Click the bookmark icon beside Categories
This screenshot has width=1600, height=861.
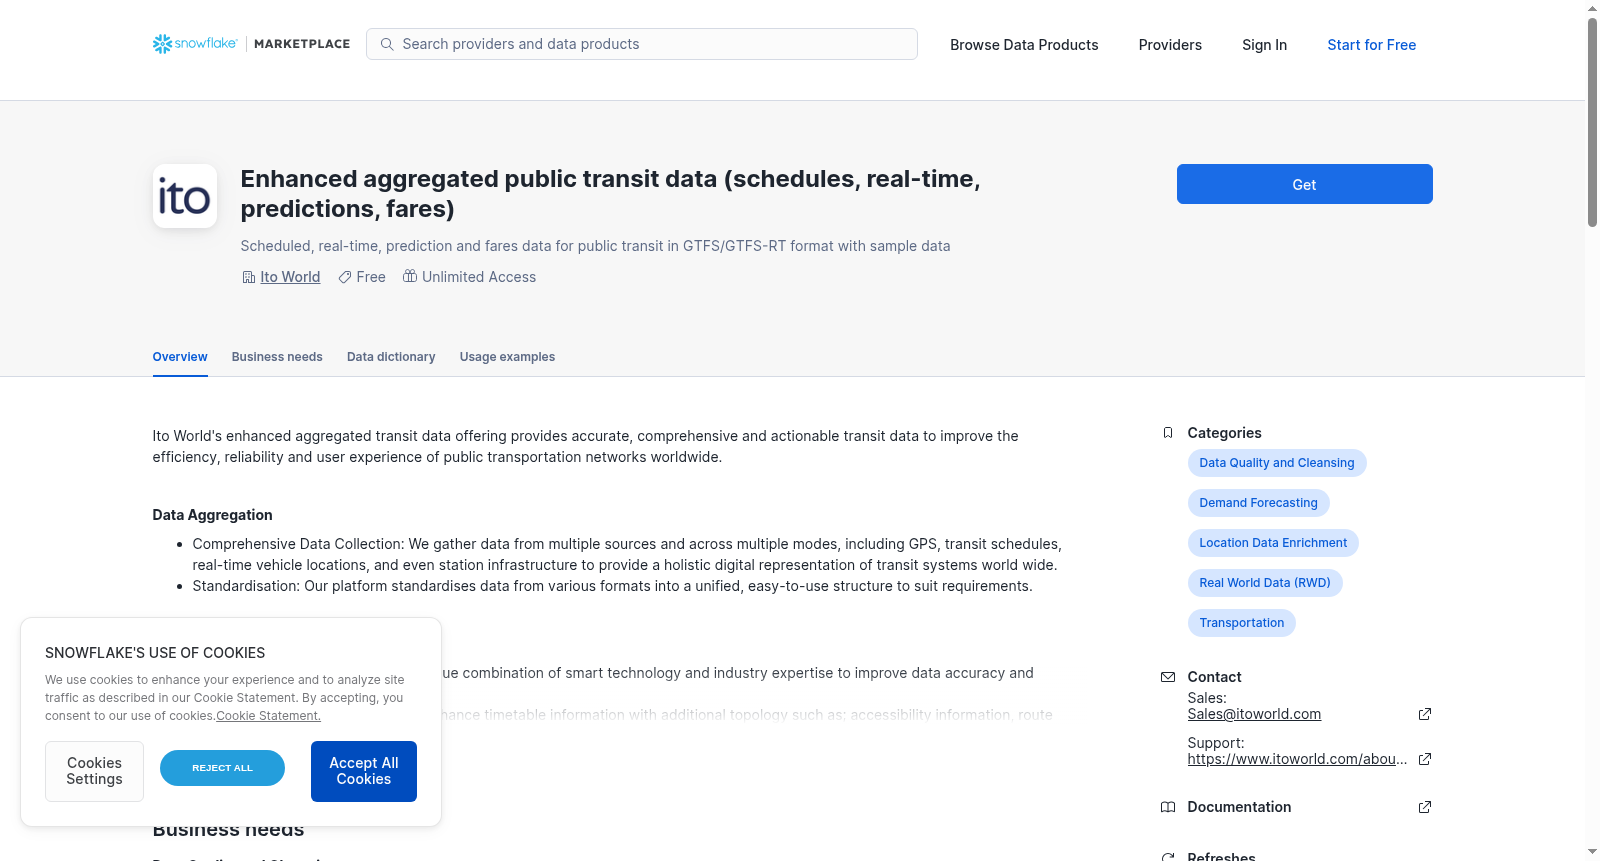coord(1168,433)
